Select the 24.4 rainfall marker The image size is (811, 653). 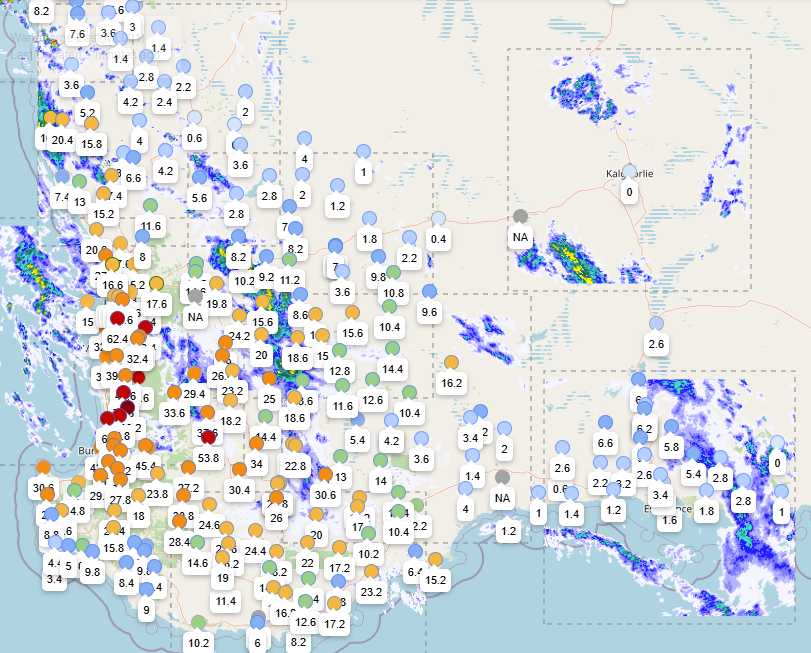(x=256, y=530)
